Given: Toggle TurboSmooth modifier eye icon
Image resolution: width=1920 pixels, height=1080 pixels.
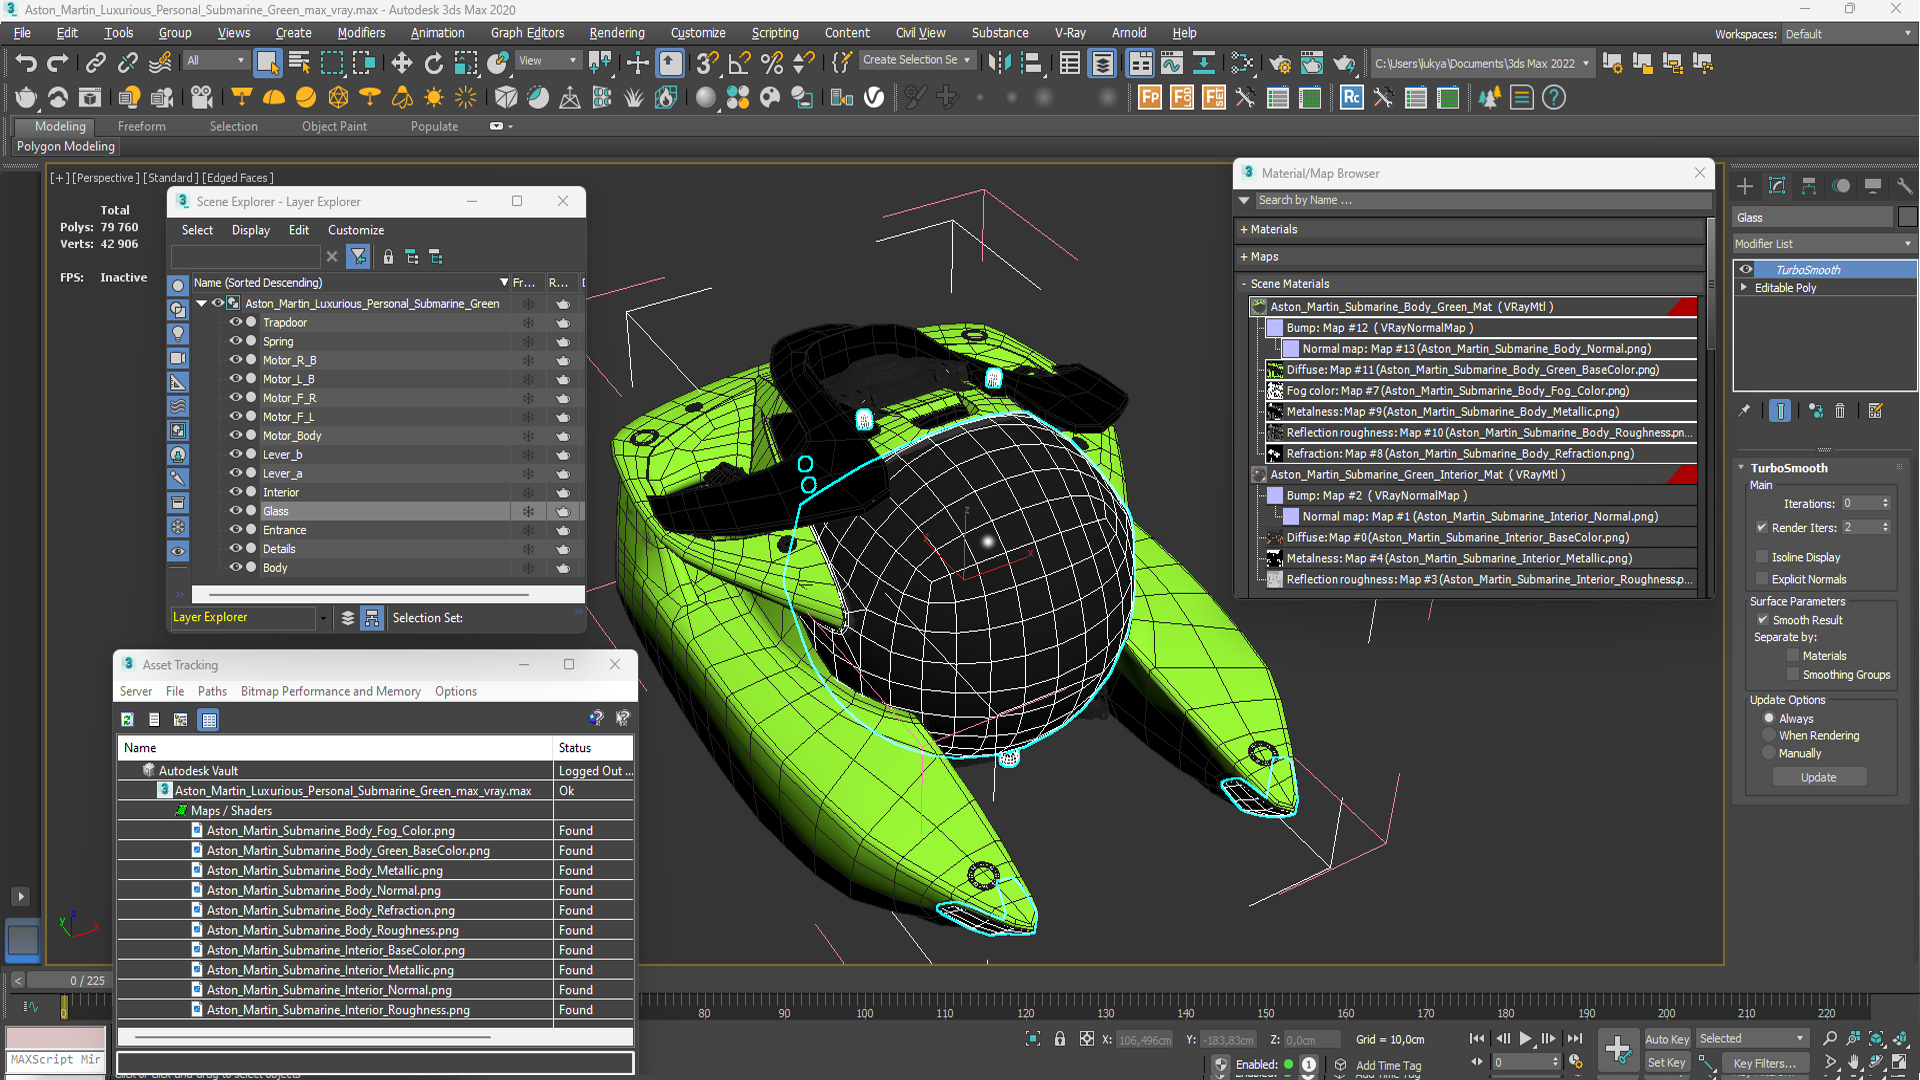Looking at the screenshot, I should [1746, 270].
